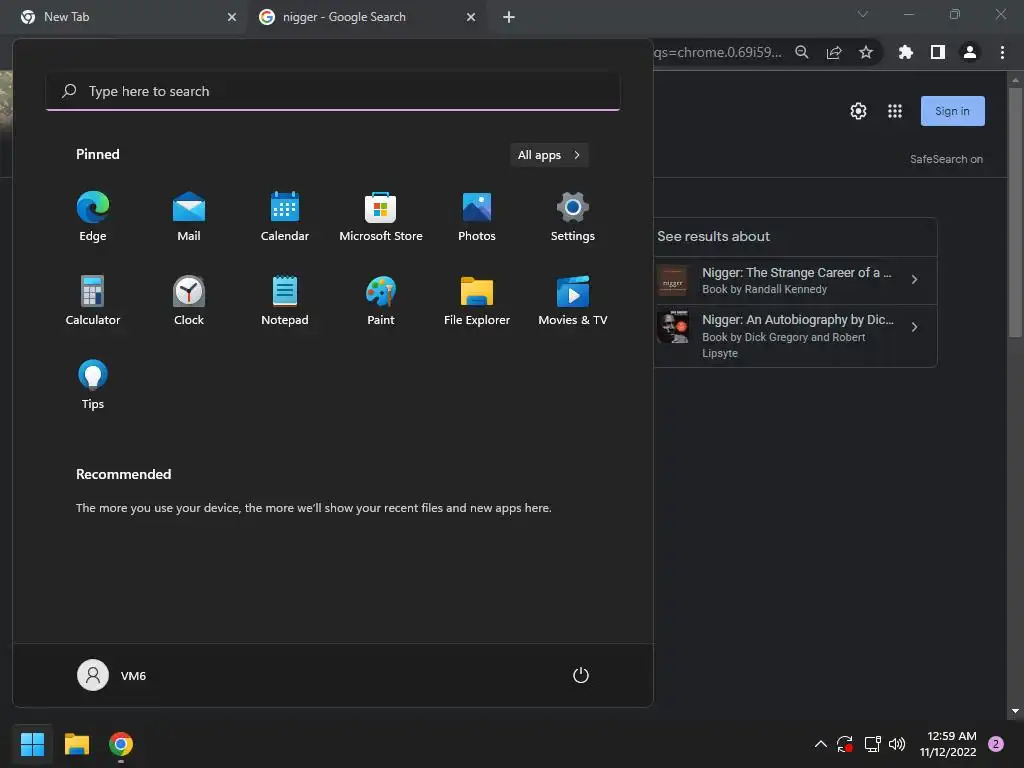Toggle the Chrome side panel
The height and width of the screenshot is (768, 1024).
pos(938,52)
